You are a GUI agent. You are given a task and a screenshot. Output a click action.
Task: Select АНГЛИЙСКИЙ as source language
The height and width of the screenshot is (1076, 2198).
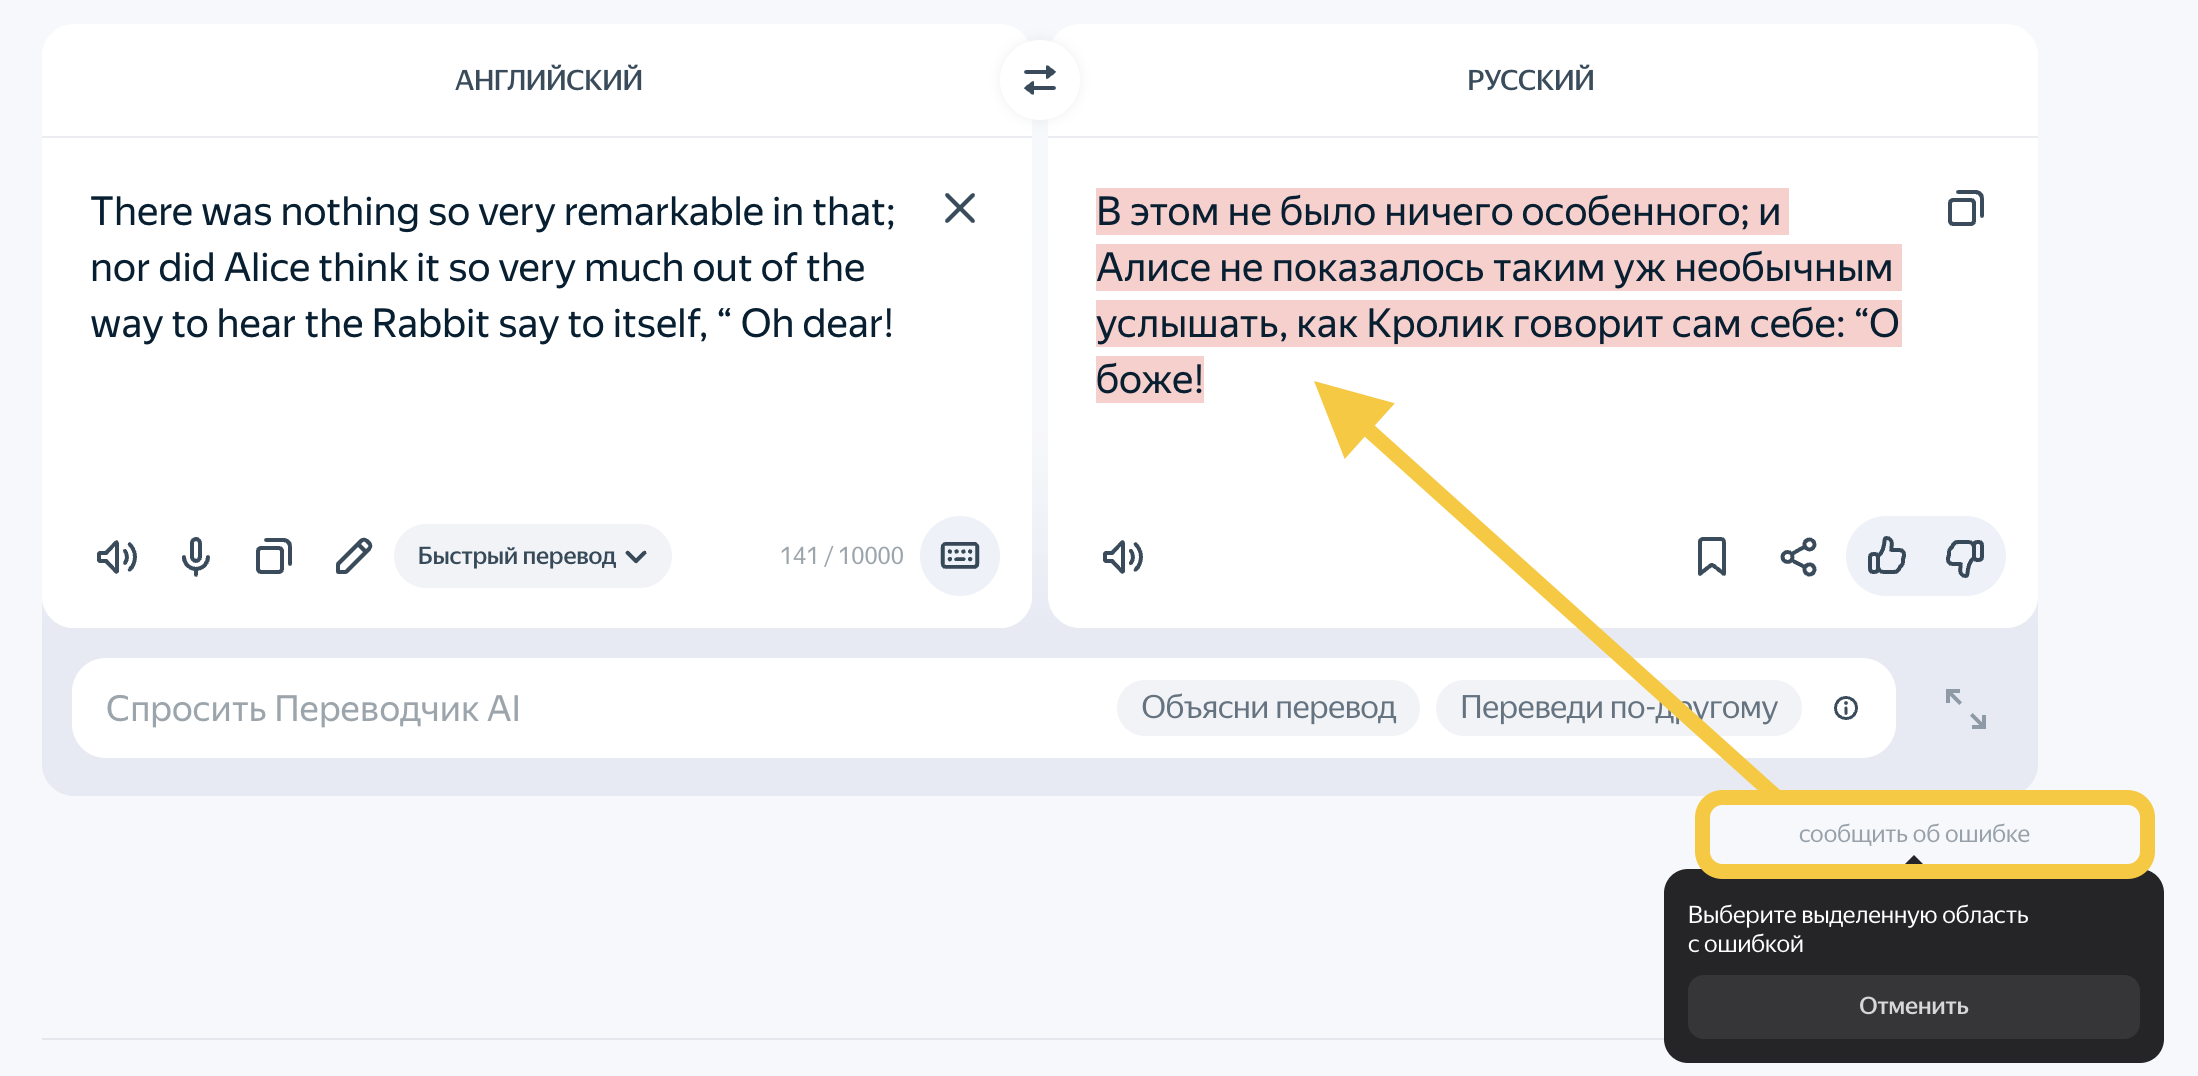548,79
